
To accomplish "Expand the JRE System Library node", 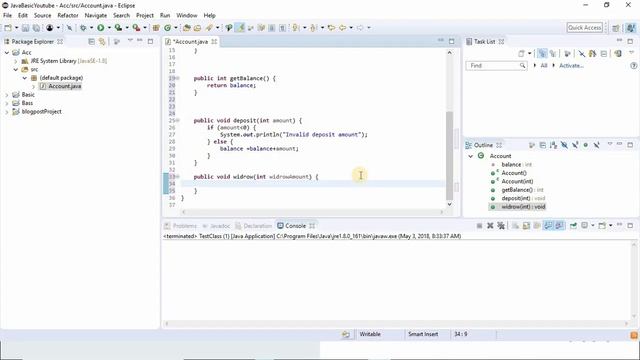I will coord(16,61).
